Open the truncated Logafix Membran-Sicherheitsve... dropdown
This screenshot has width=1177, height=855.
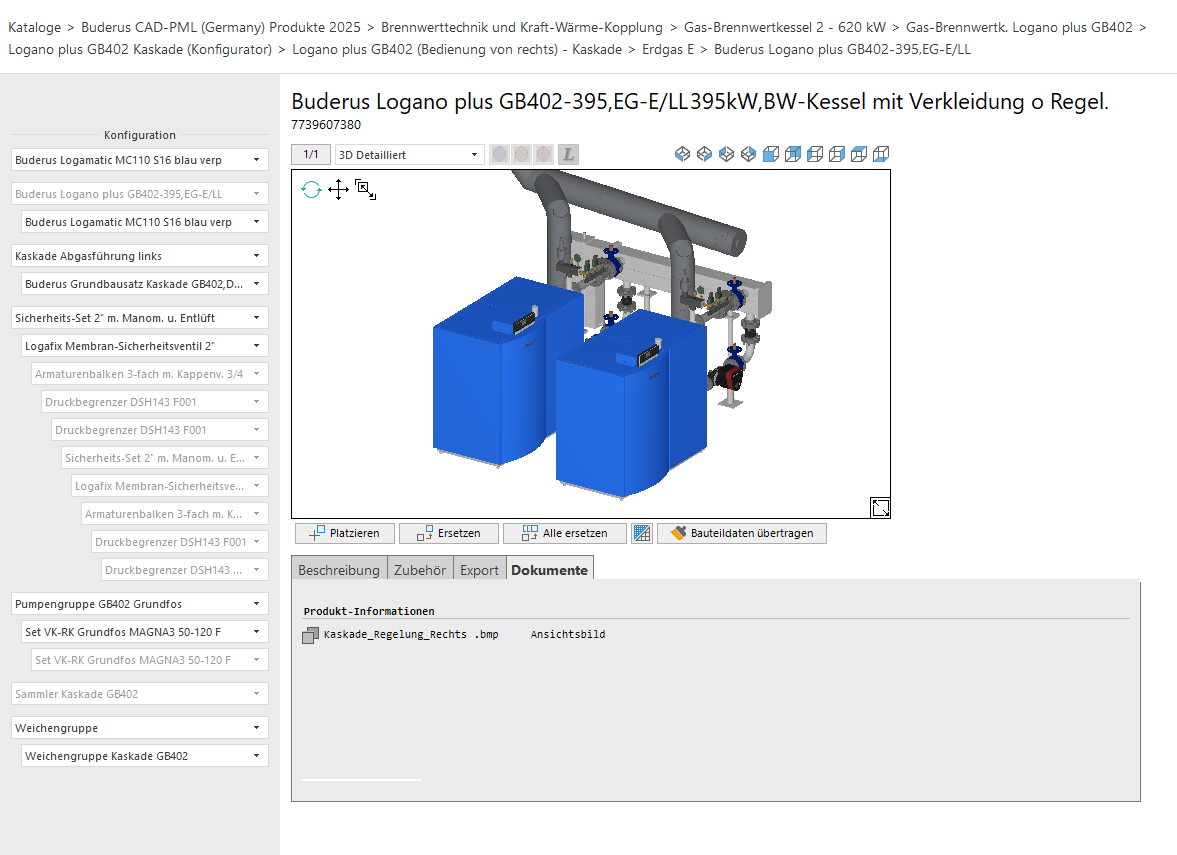pyautogui.click(x=170, y=486)
